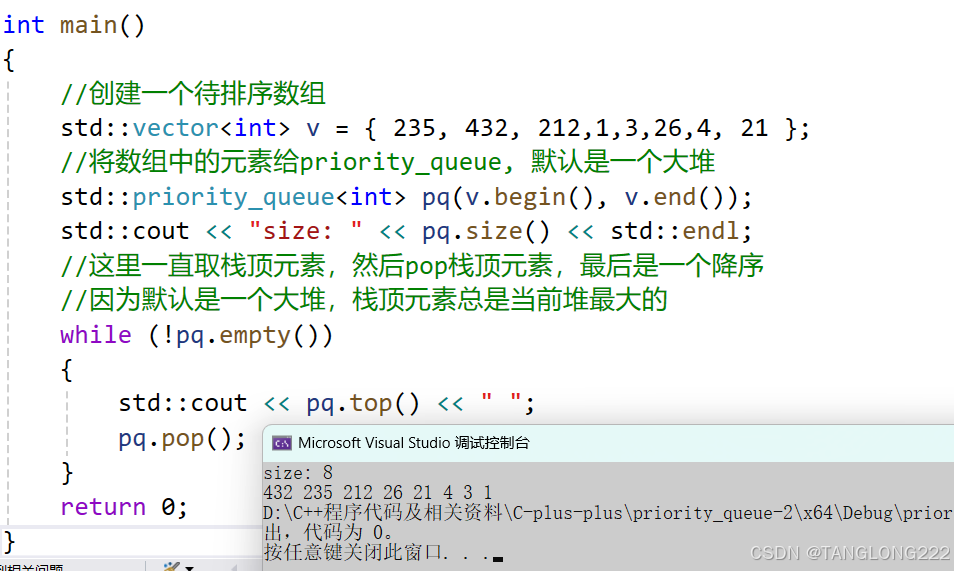Click the final closing brace of main
This screenshot has width=954, height=571.
pos(9,541)
